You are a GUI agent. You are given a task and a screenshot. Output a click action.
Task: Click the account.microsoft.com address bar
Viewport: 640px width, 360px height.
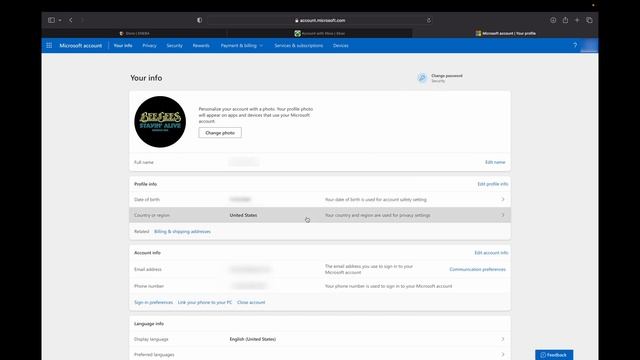pos(320,20)
